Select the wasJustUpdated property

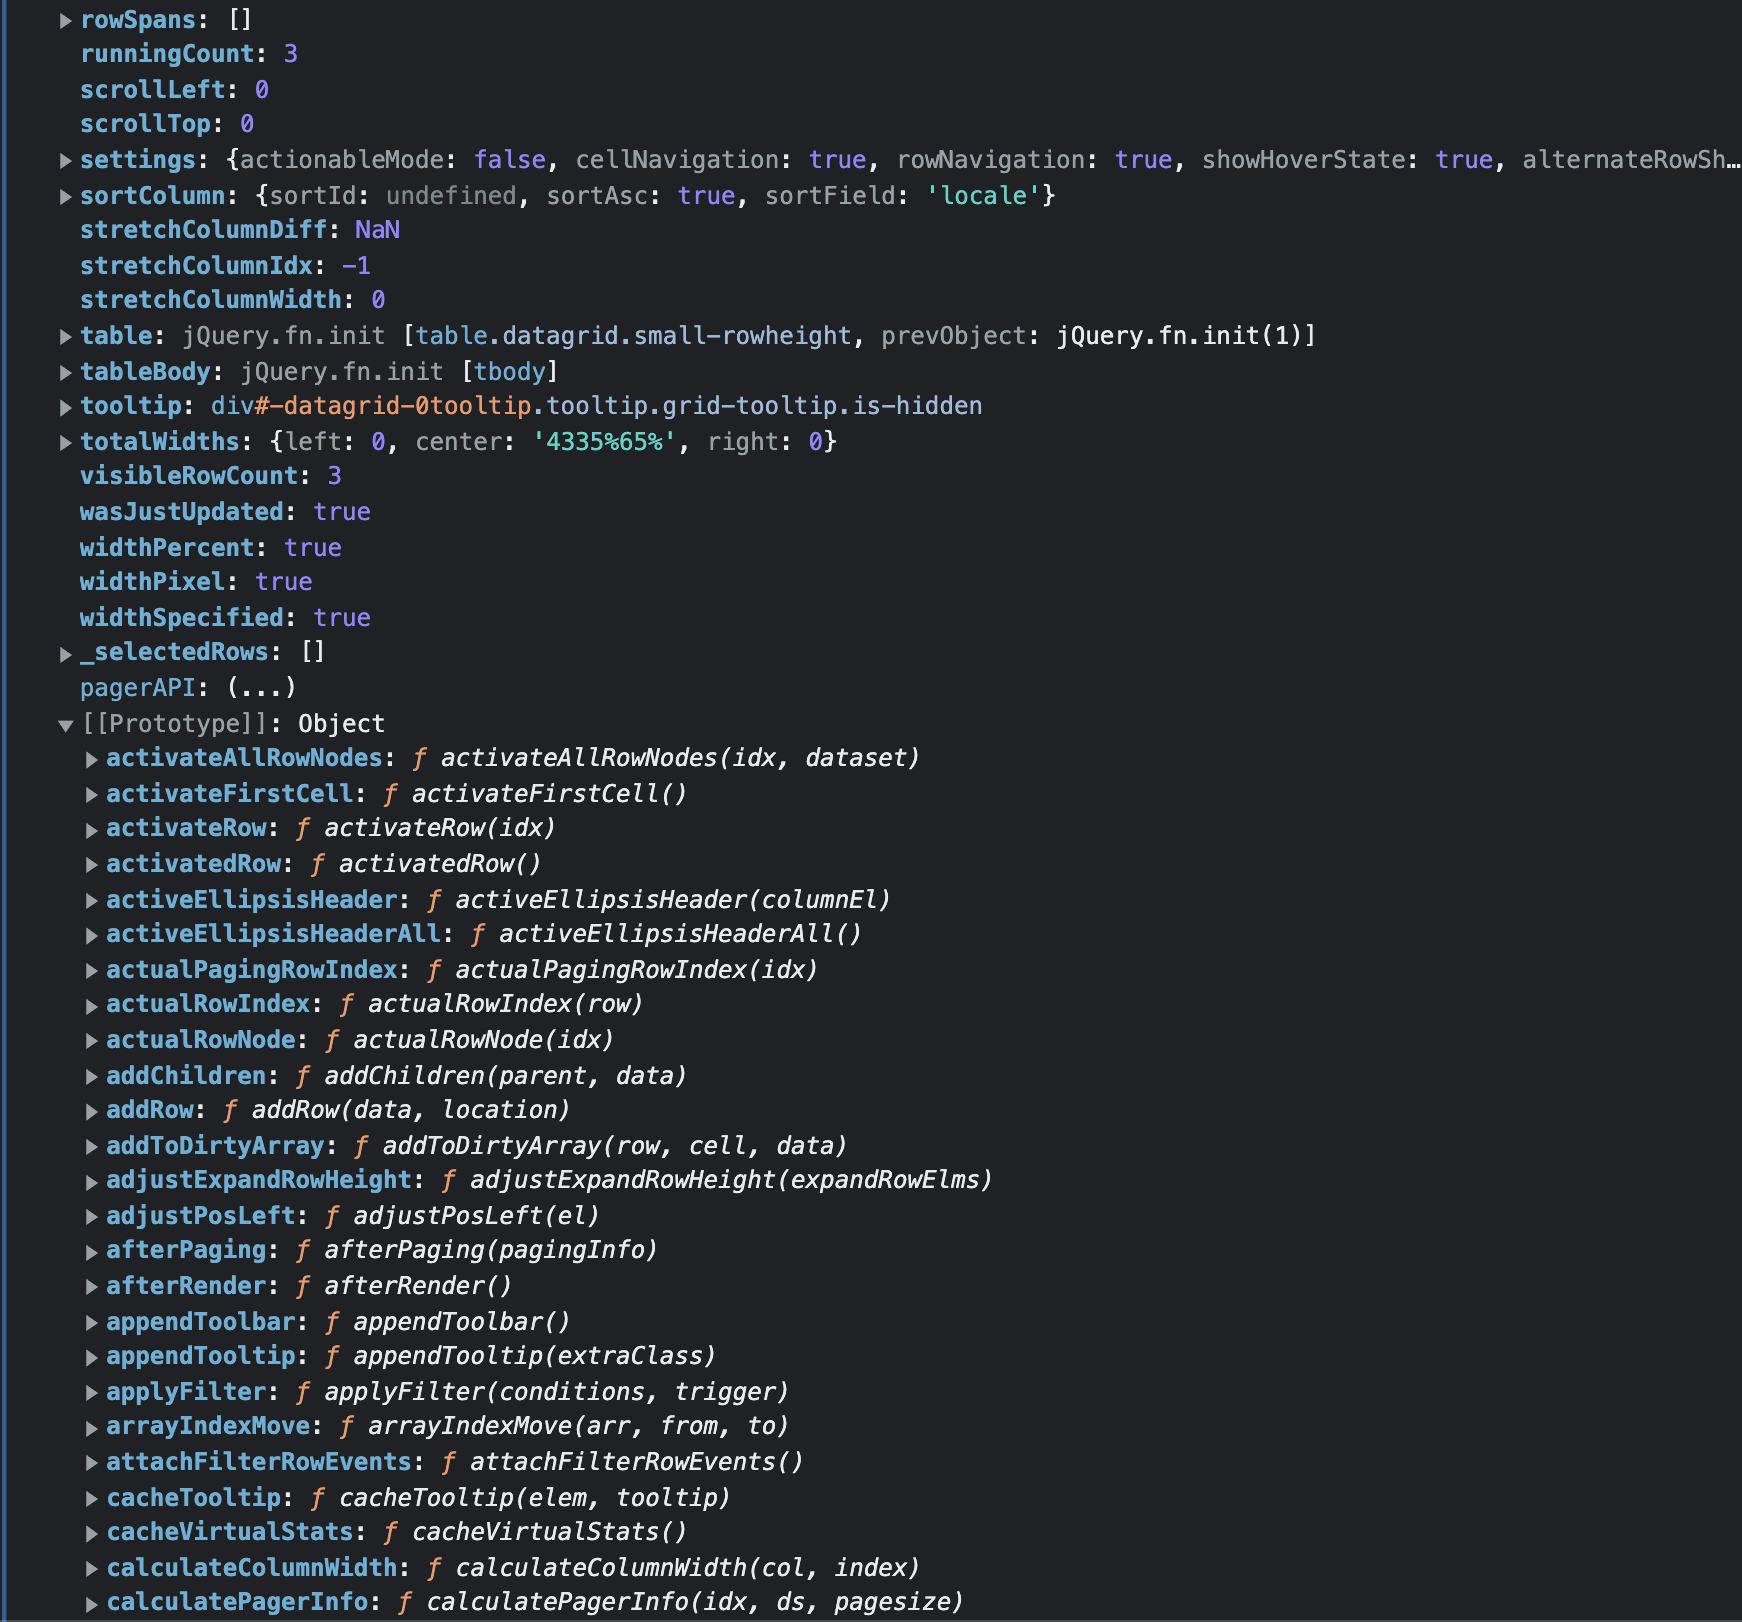coord(182,512)
